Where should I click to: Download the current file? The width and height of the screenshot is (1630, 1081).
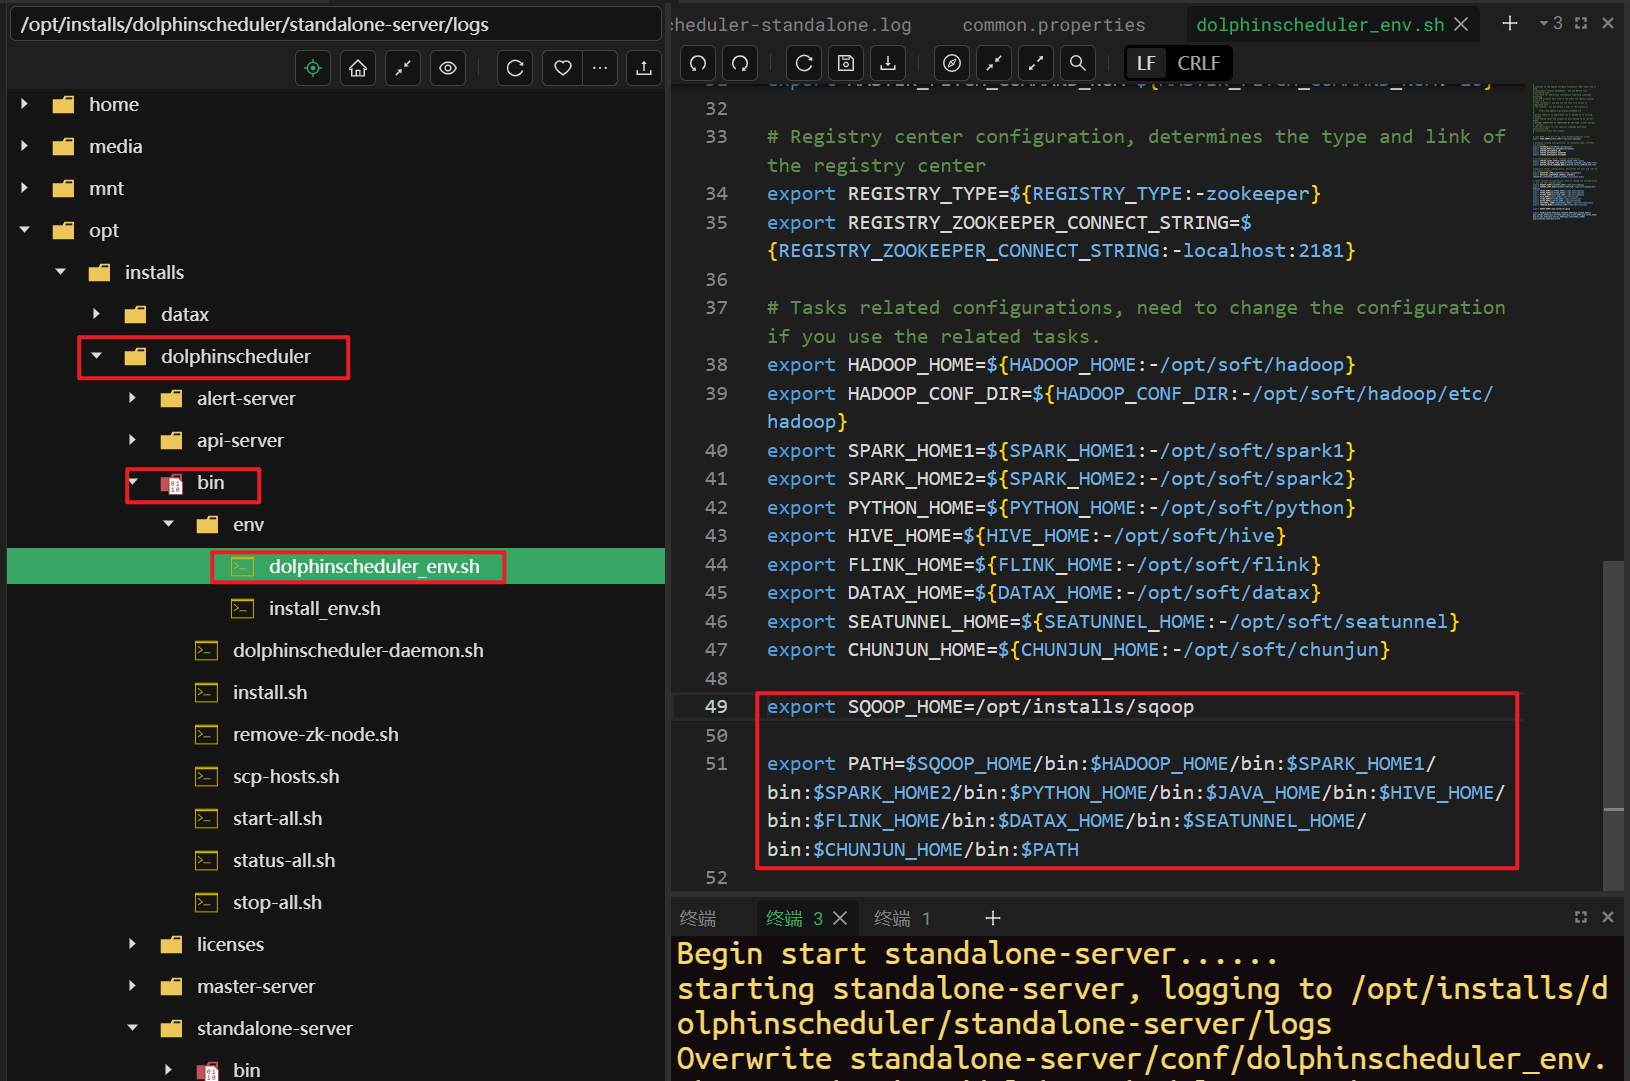click(x=887, y=63)
